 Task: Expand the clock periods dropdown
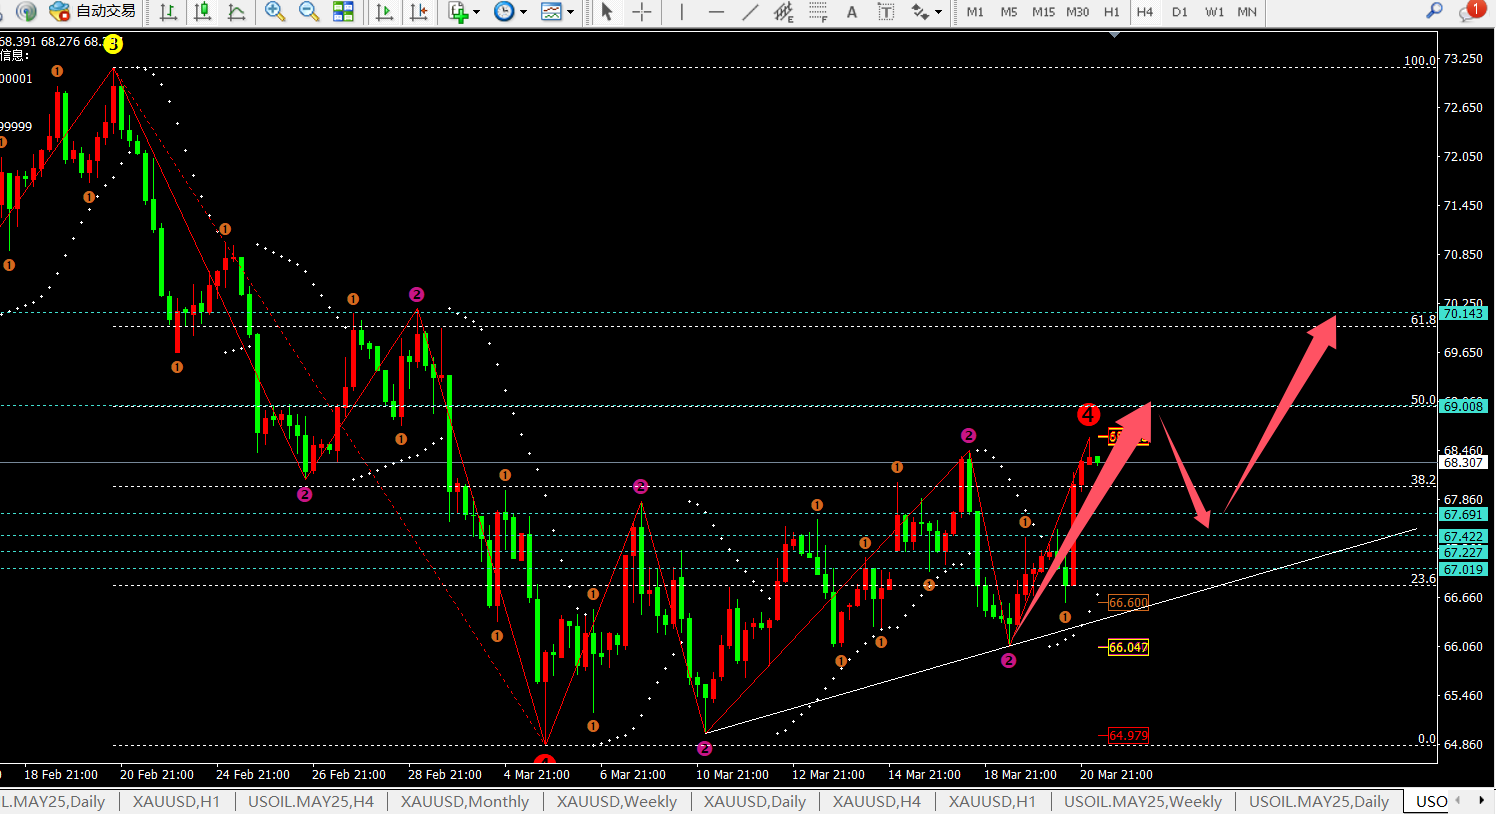(510, 12)
